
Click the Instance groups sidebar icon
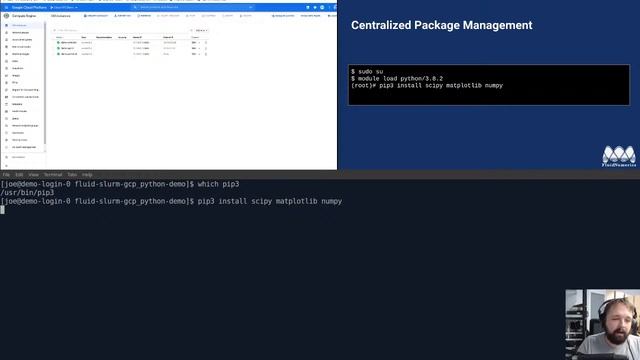(x=6, y=32)
